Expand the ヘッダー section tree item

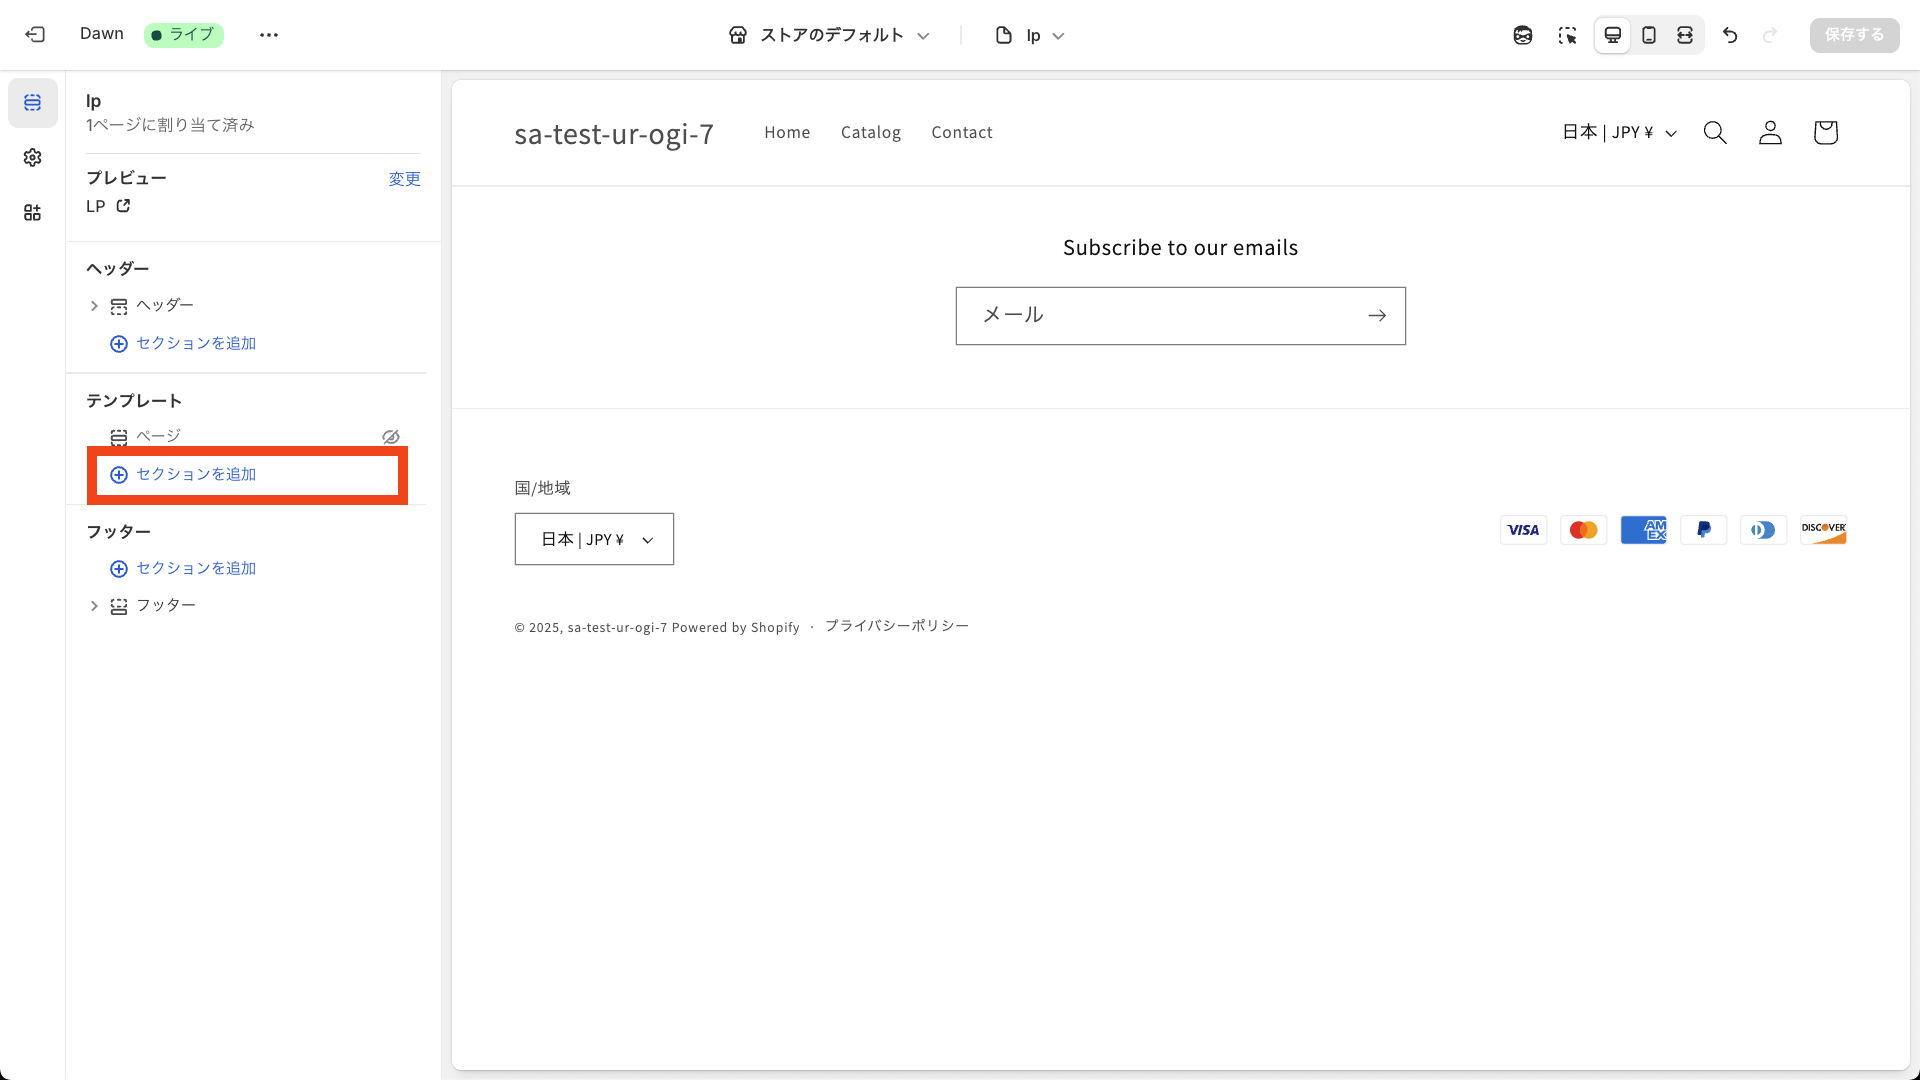coord(95,306)
